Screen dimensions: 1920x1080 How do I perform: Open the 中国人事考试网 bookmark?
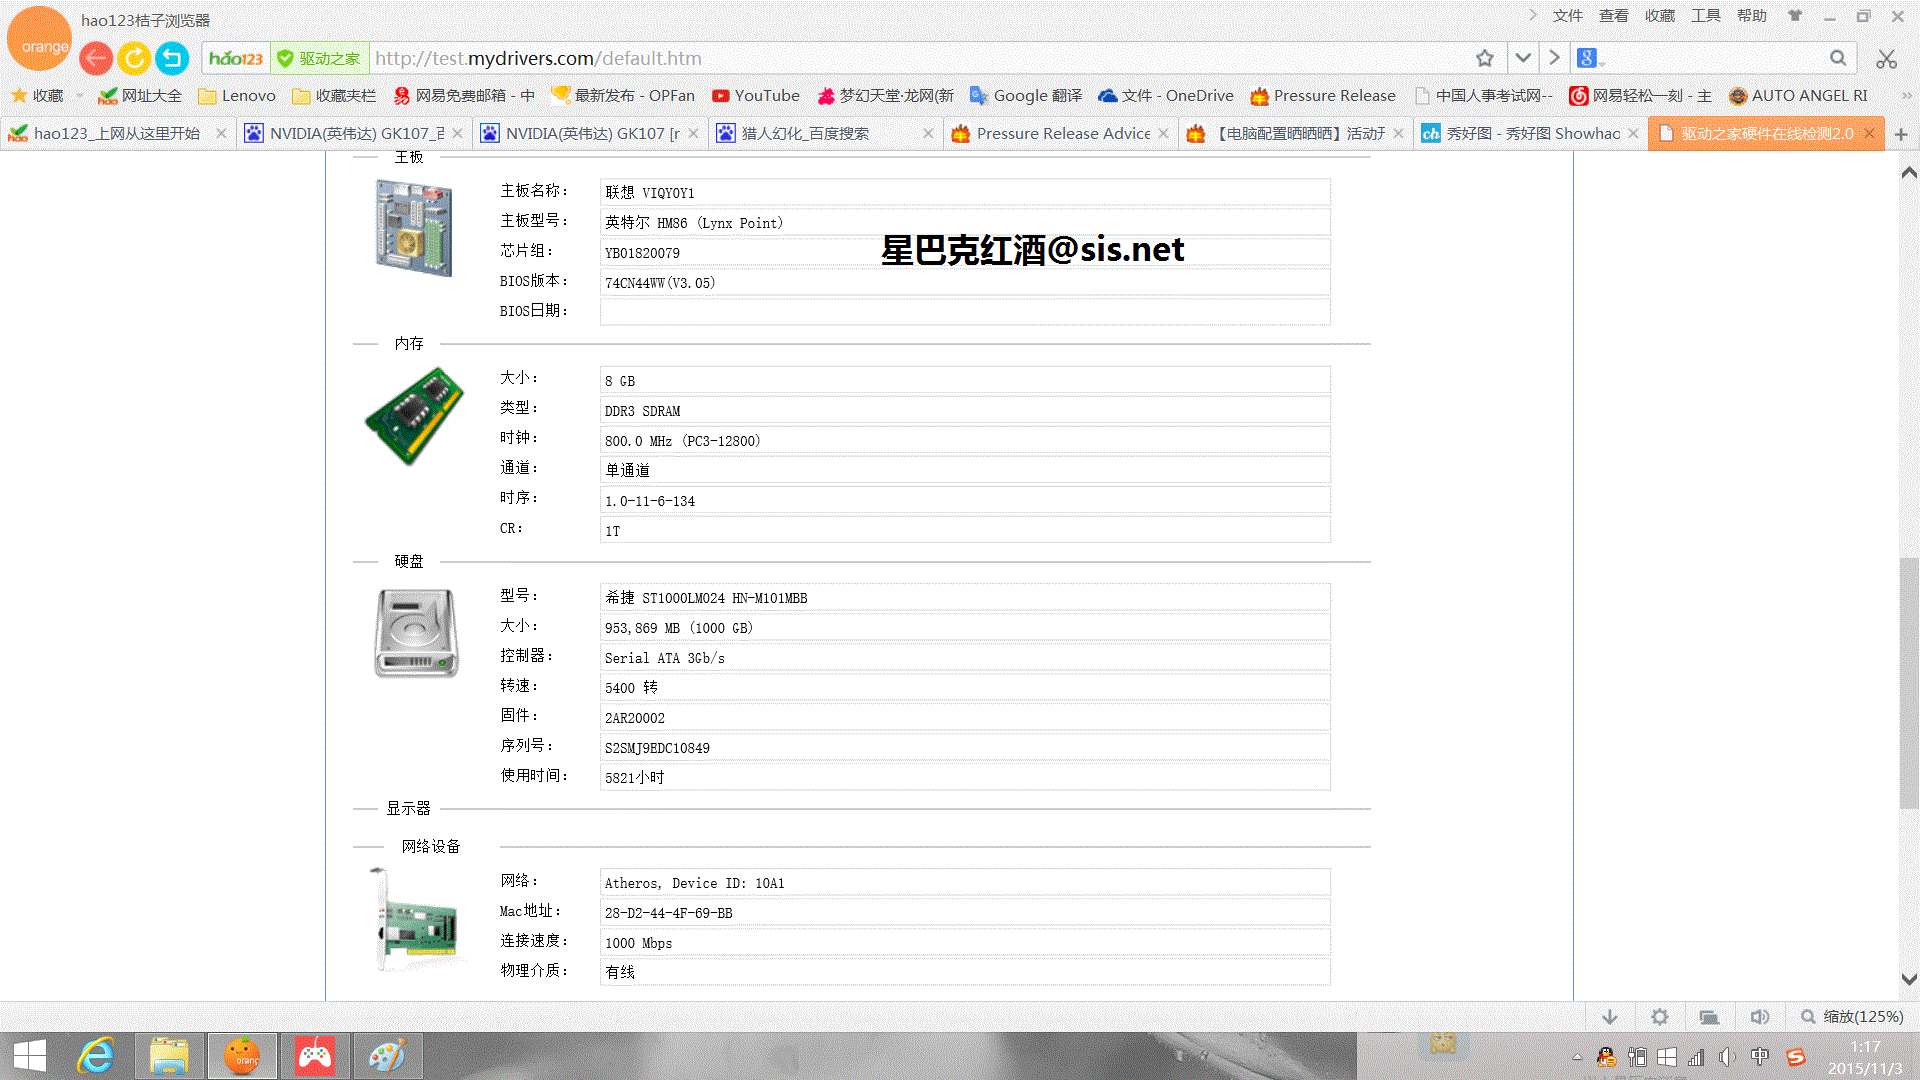[x=1483, y=96]
